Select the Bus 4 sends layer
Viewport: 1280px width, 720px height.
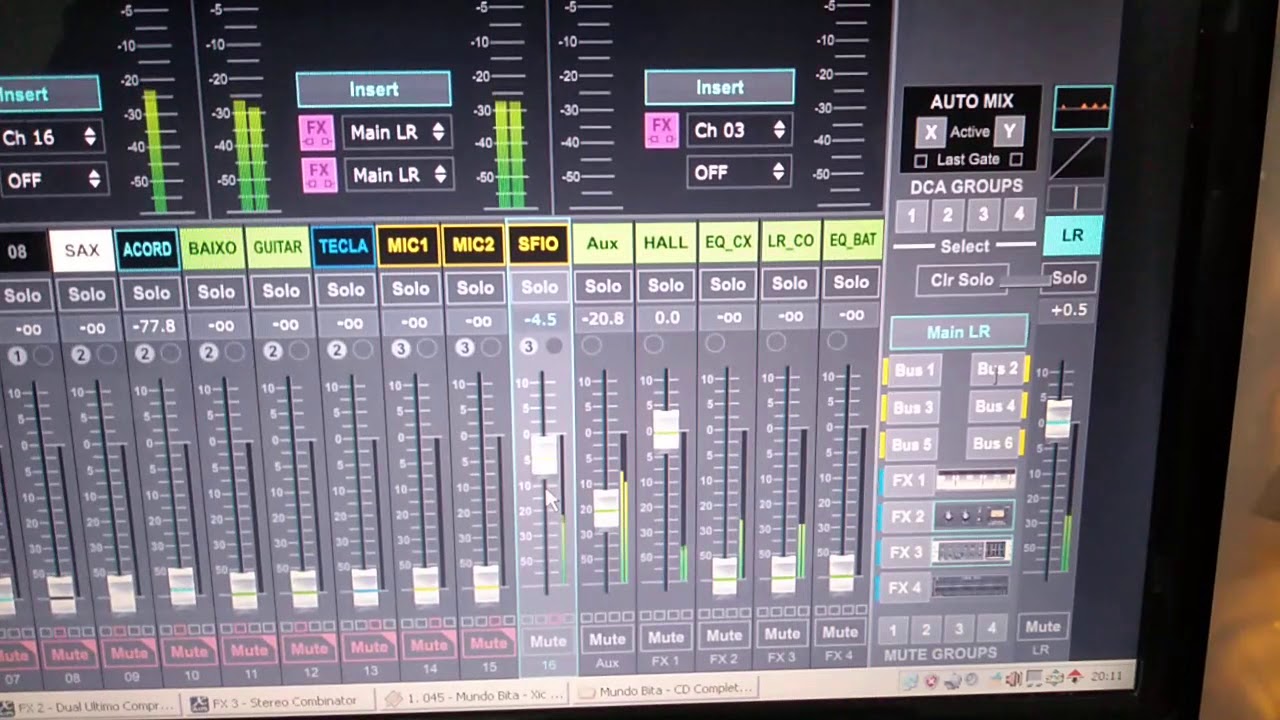click(x=994, y=406)
